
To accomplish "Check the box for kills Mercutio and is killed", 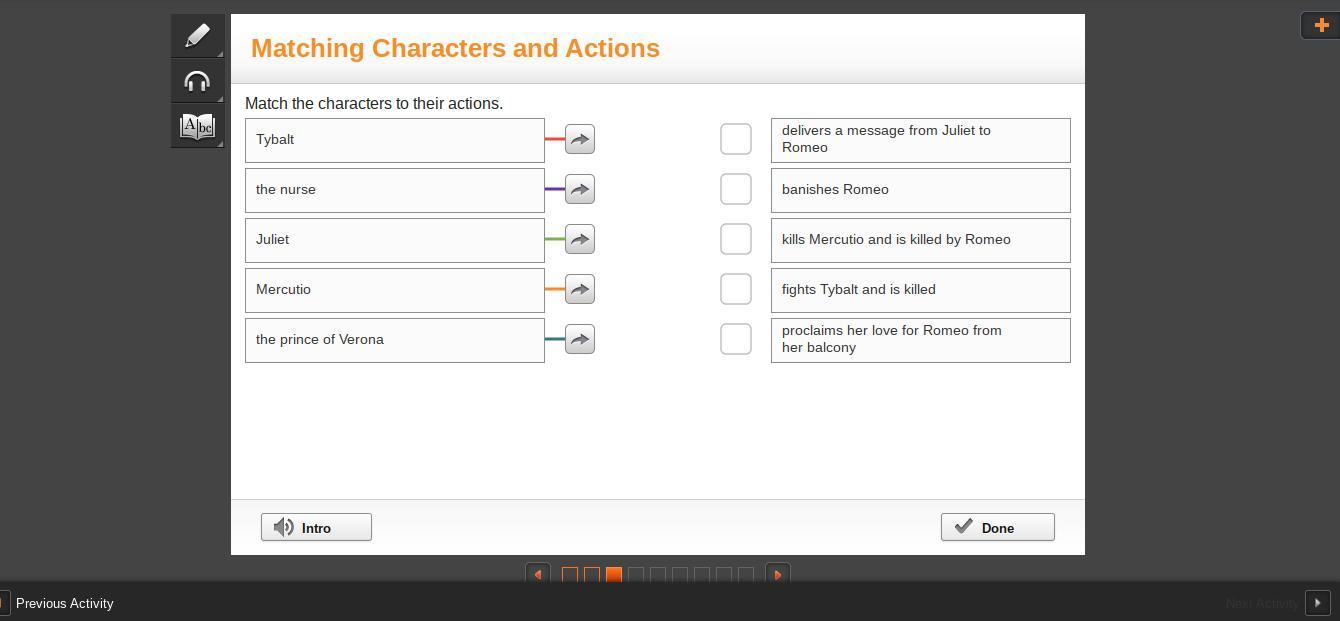I will [x=736, y=239].
